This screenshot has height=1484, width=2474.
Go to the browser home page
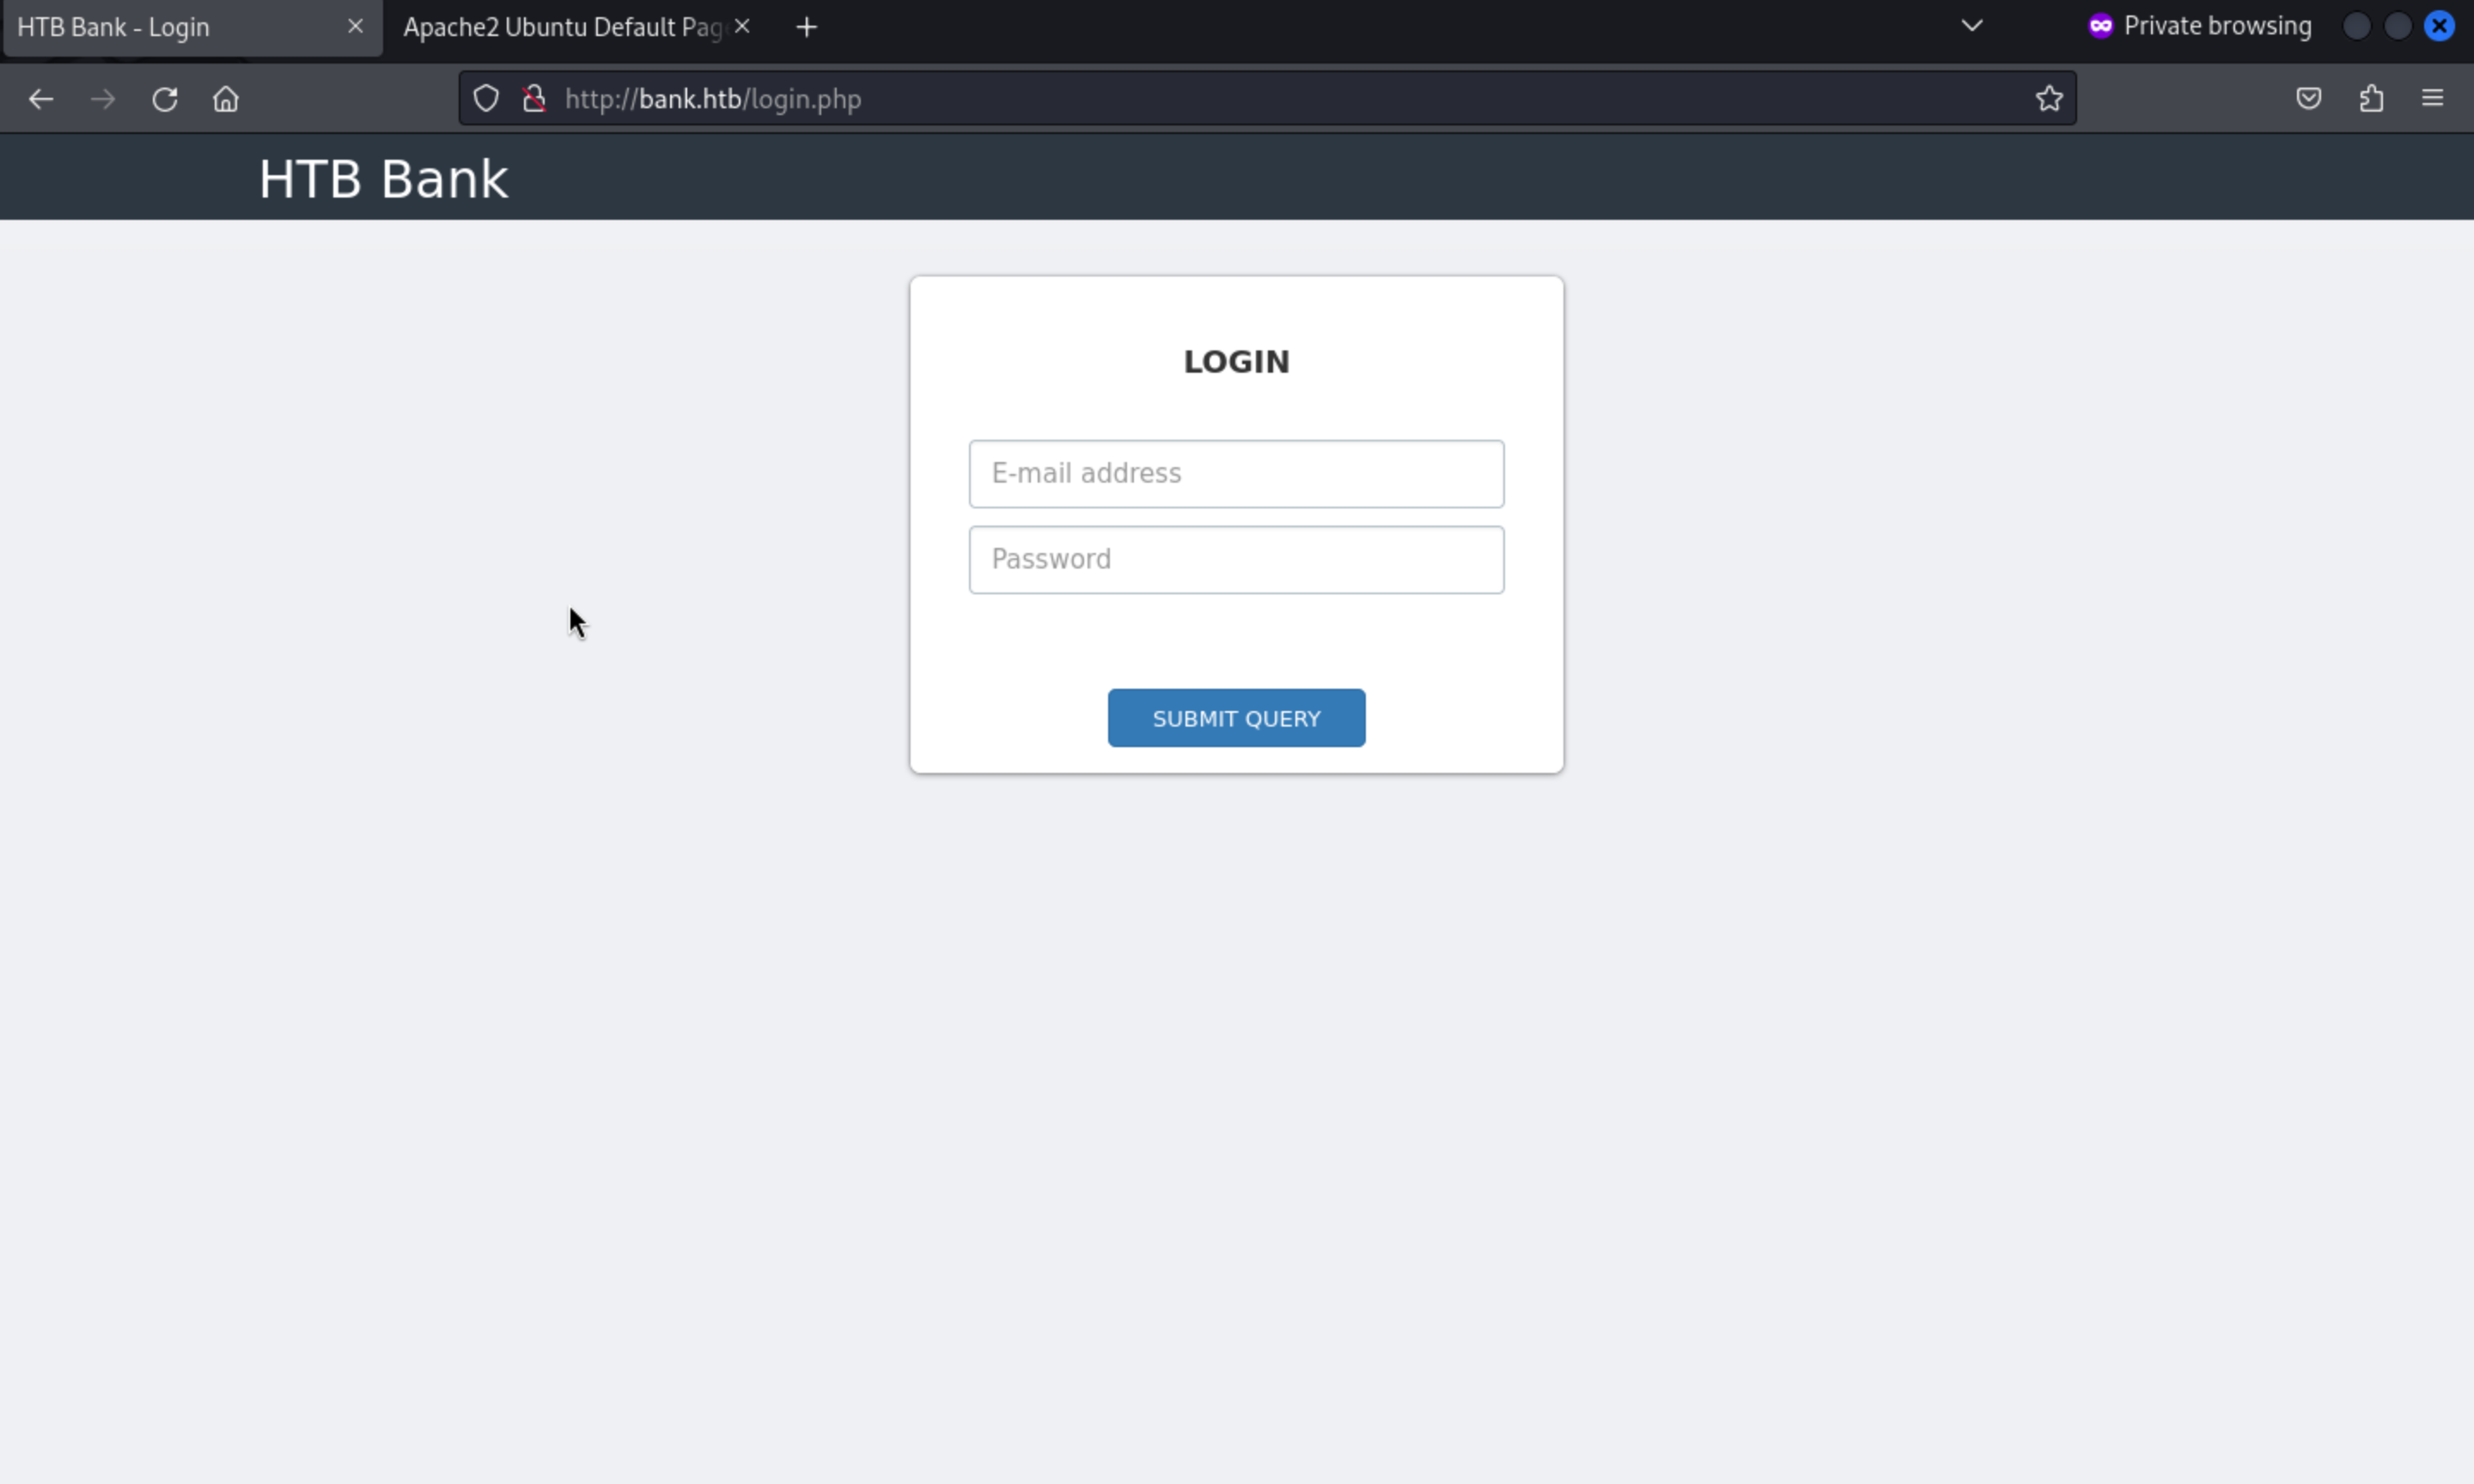226,99
